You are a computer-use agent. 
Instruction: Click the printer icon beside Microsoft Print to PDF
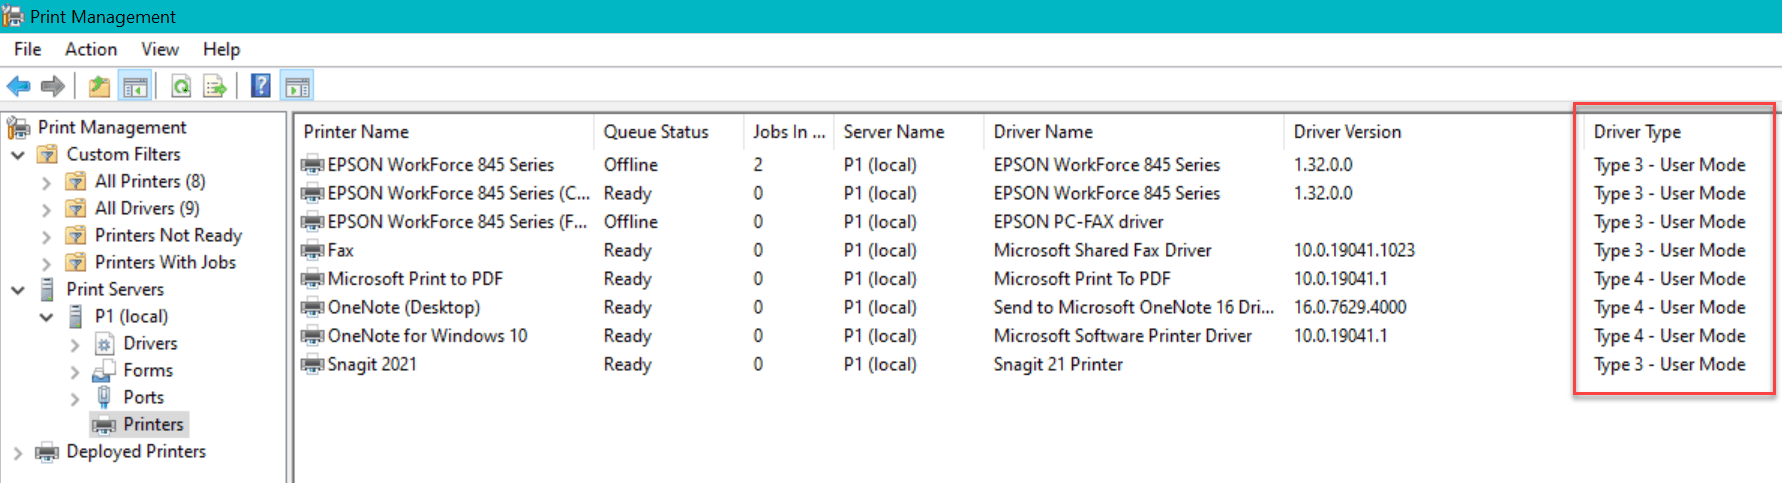313,279
